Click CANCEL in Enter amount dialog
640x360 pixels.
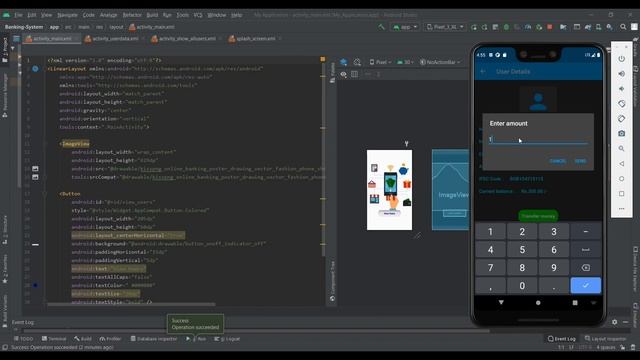pyautogui.click(x=558, y=161)
